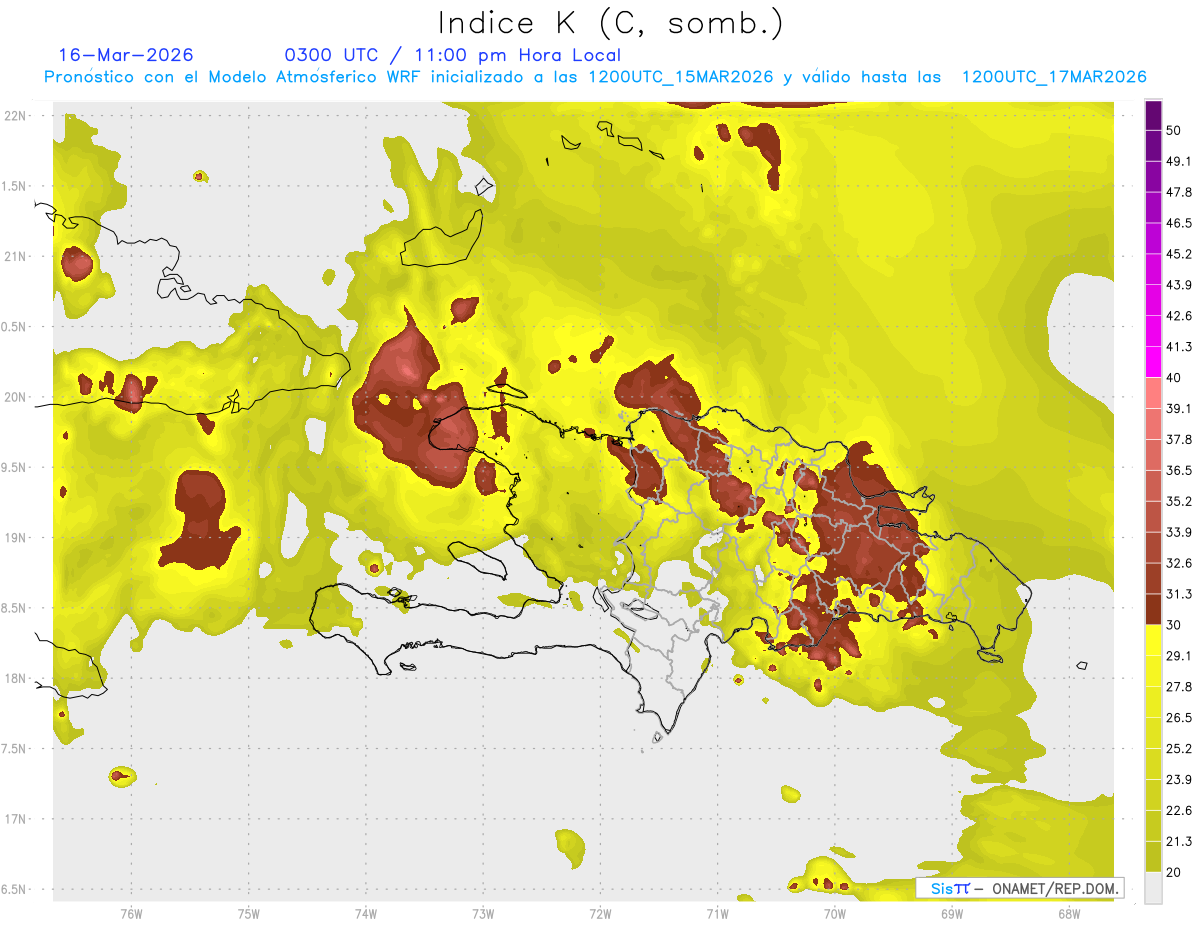
Task: Click the '42.6' value on the color scale
Action: click(x=1179, y=316)
